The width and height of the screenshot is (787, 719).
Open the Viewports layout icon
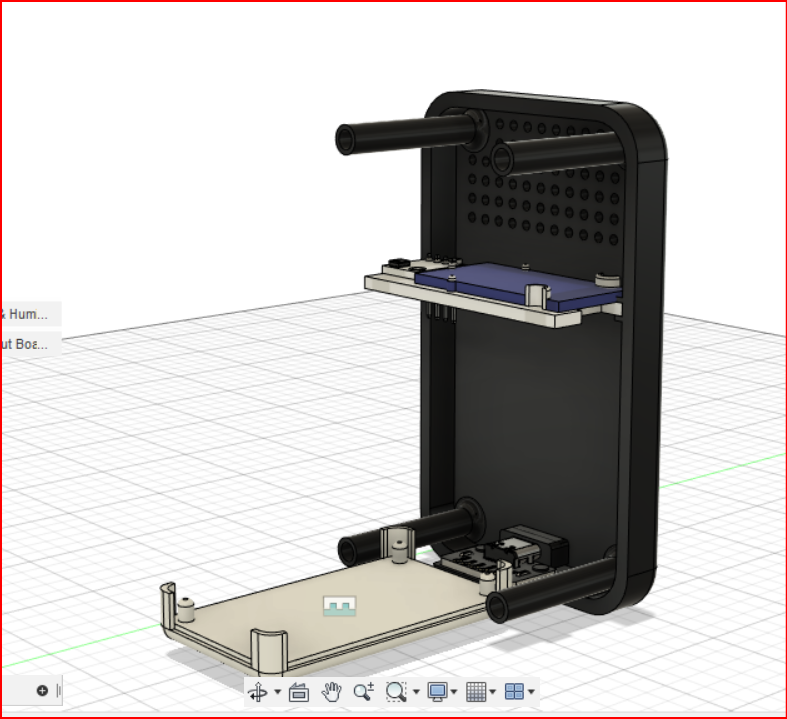[514, 692]
